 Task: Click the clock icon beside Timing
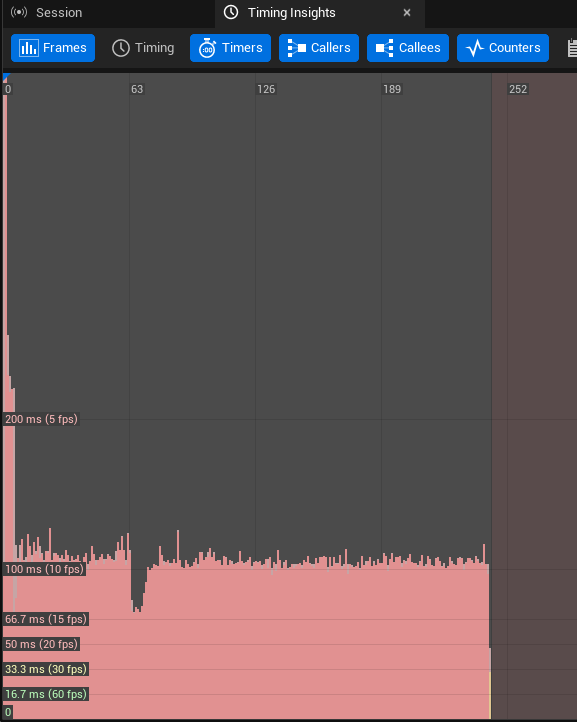[x=121, y=48]
